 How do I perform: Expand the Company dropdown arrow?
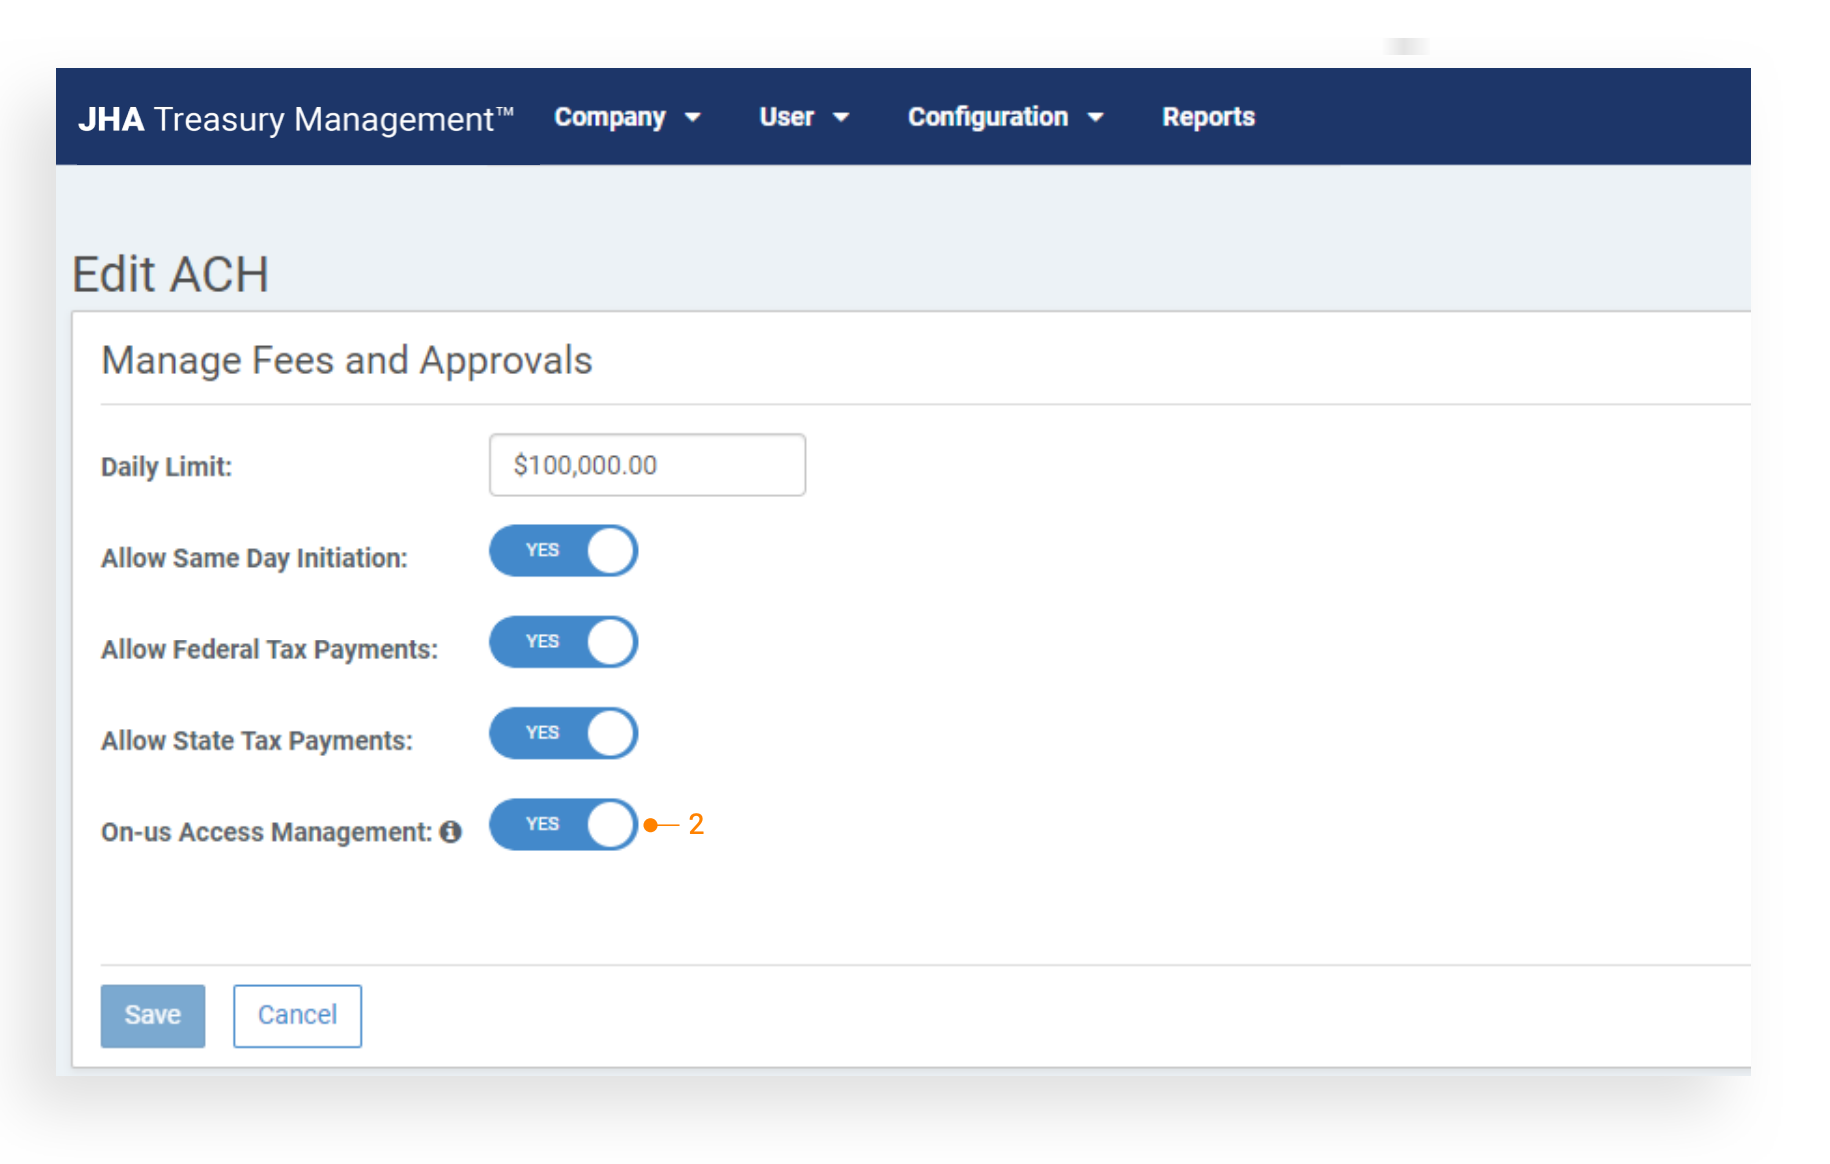pos(693,118)
